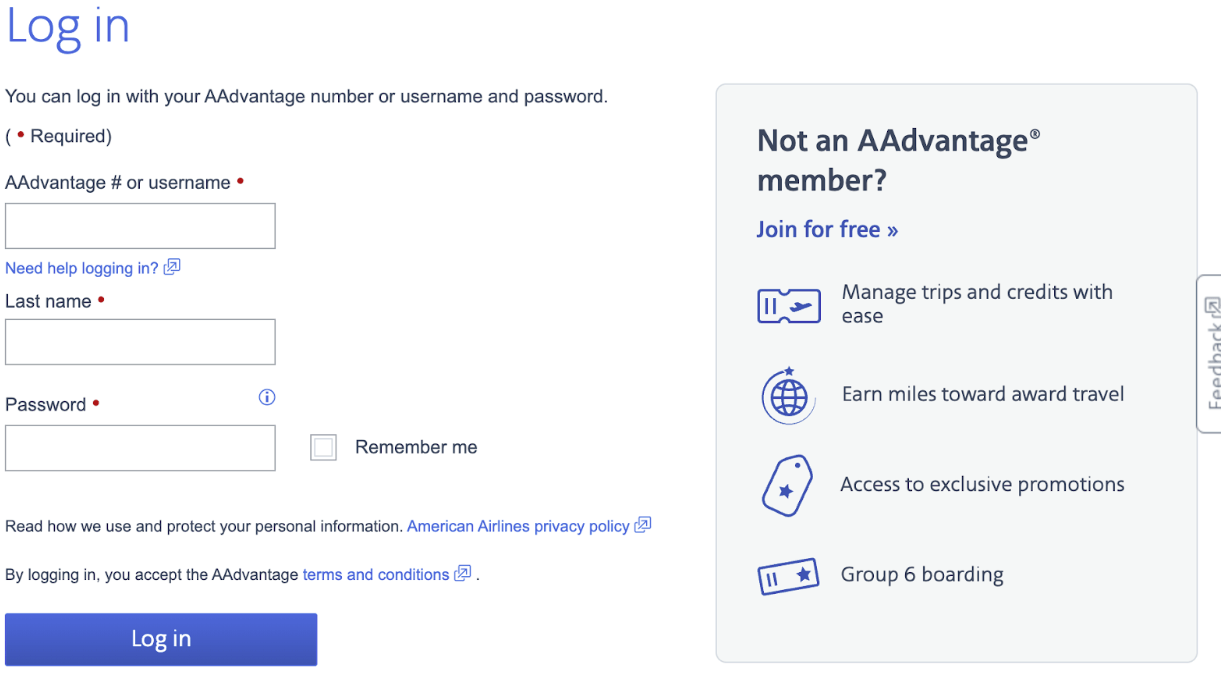Open the terms and conditions link

point(376,575)
